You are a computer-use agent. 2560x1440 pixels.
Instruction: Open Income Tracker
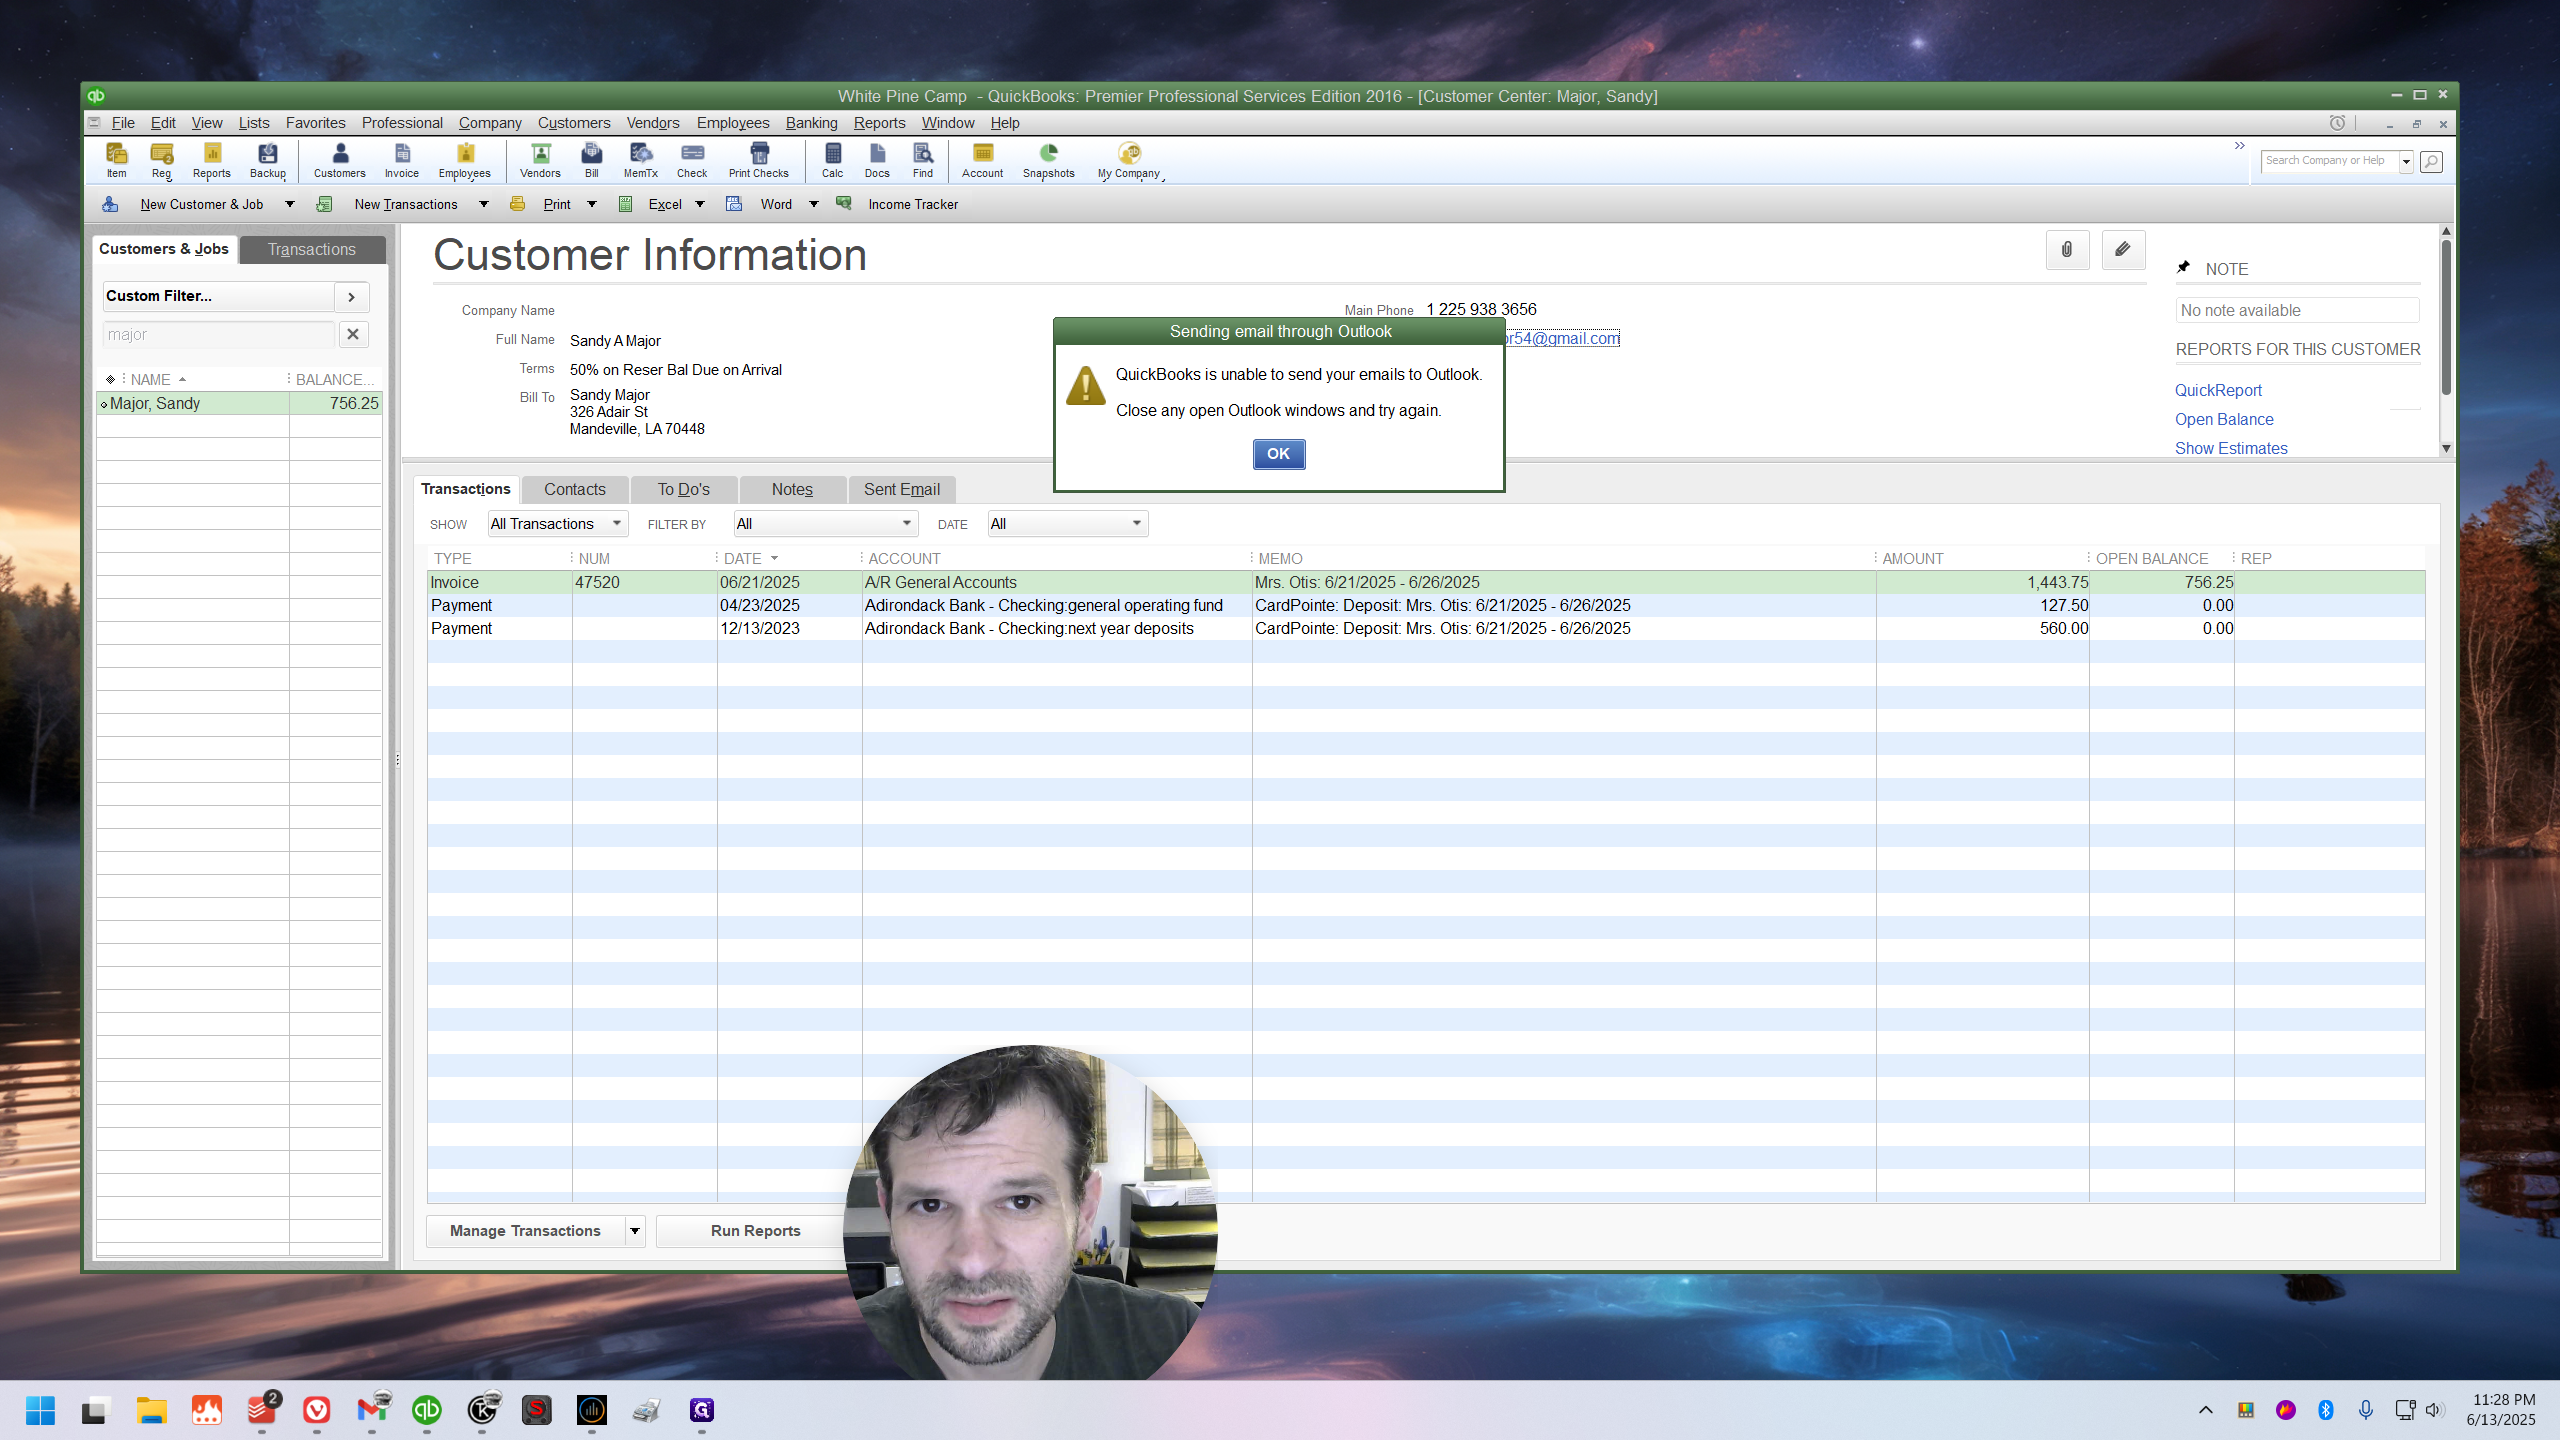click(913, 204)
